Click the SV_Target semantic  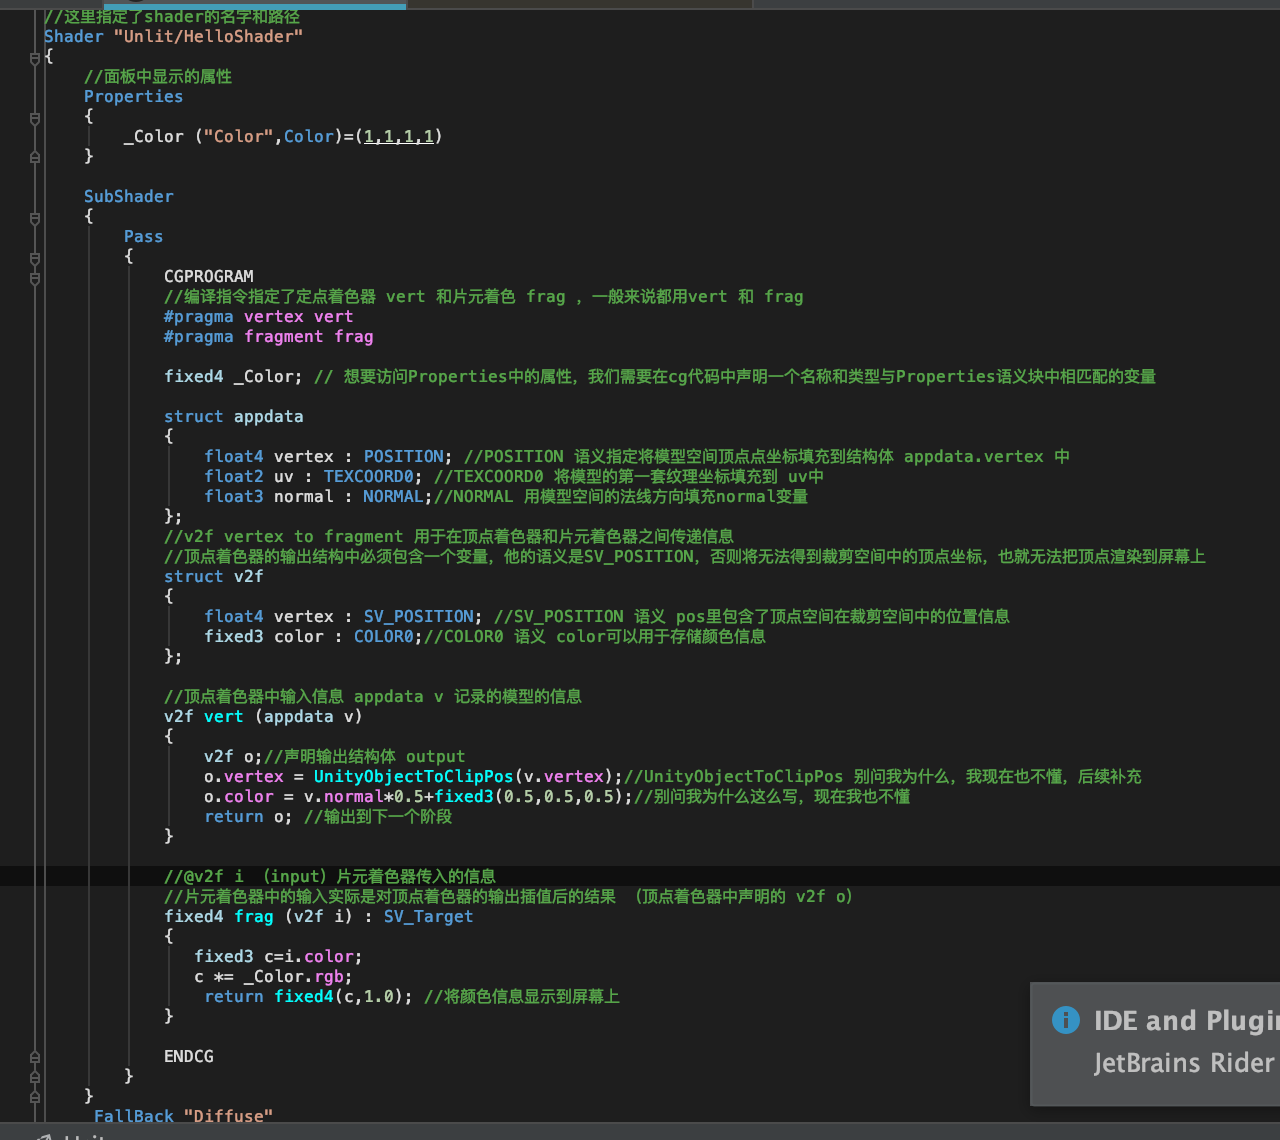coord(428,916)
